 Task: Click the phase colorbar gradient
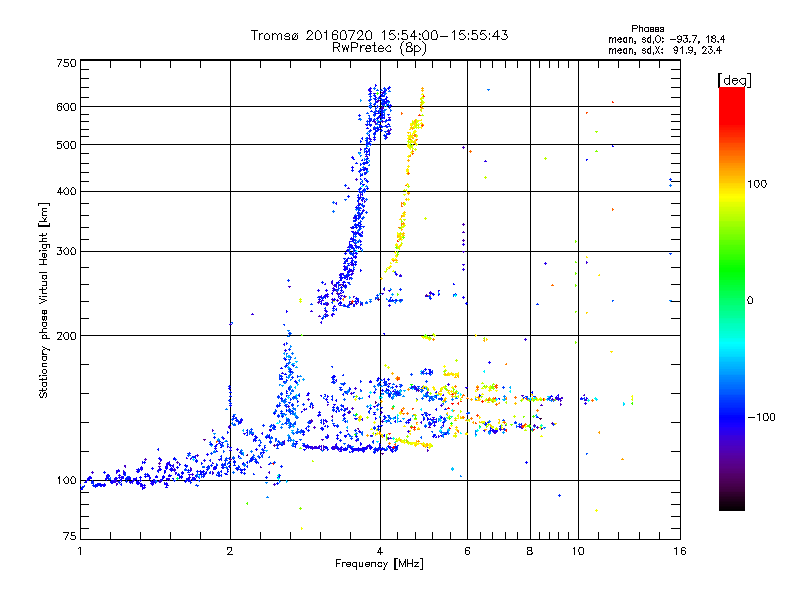(732, 298)
